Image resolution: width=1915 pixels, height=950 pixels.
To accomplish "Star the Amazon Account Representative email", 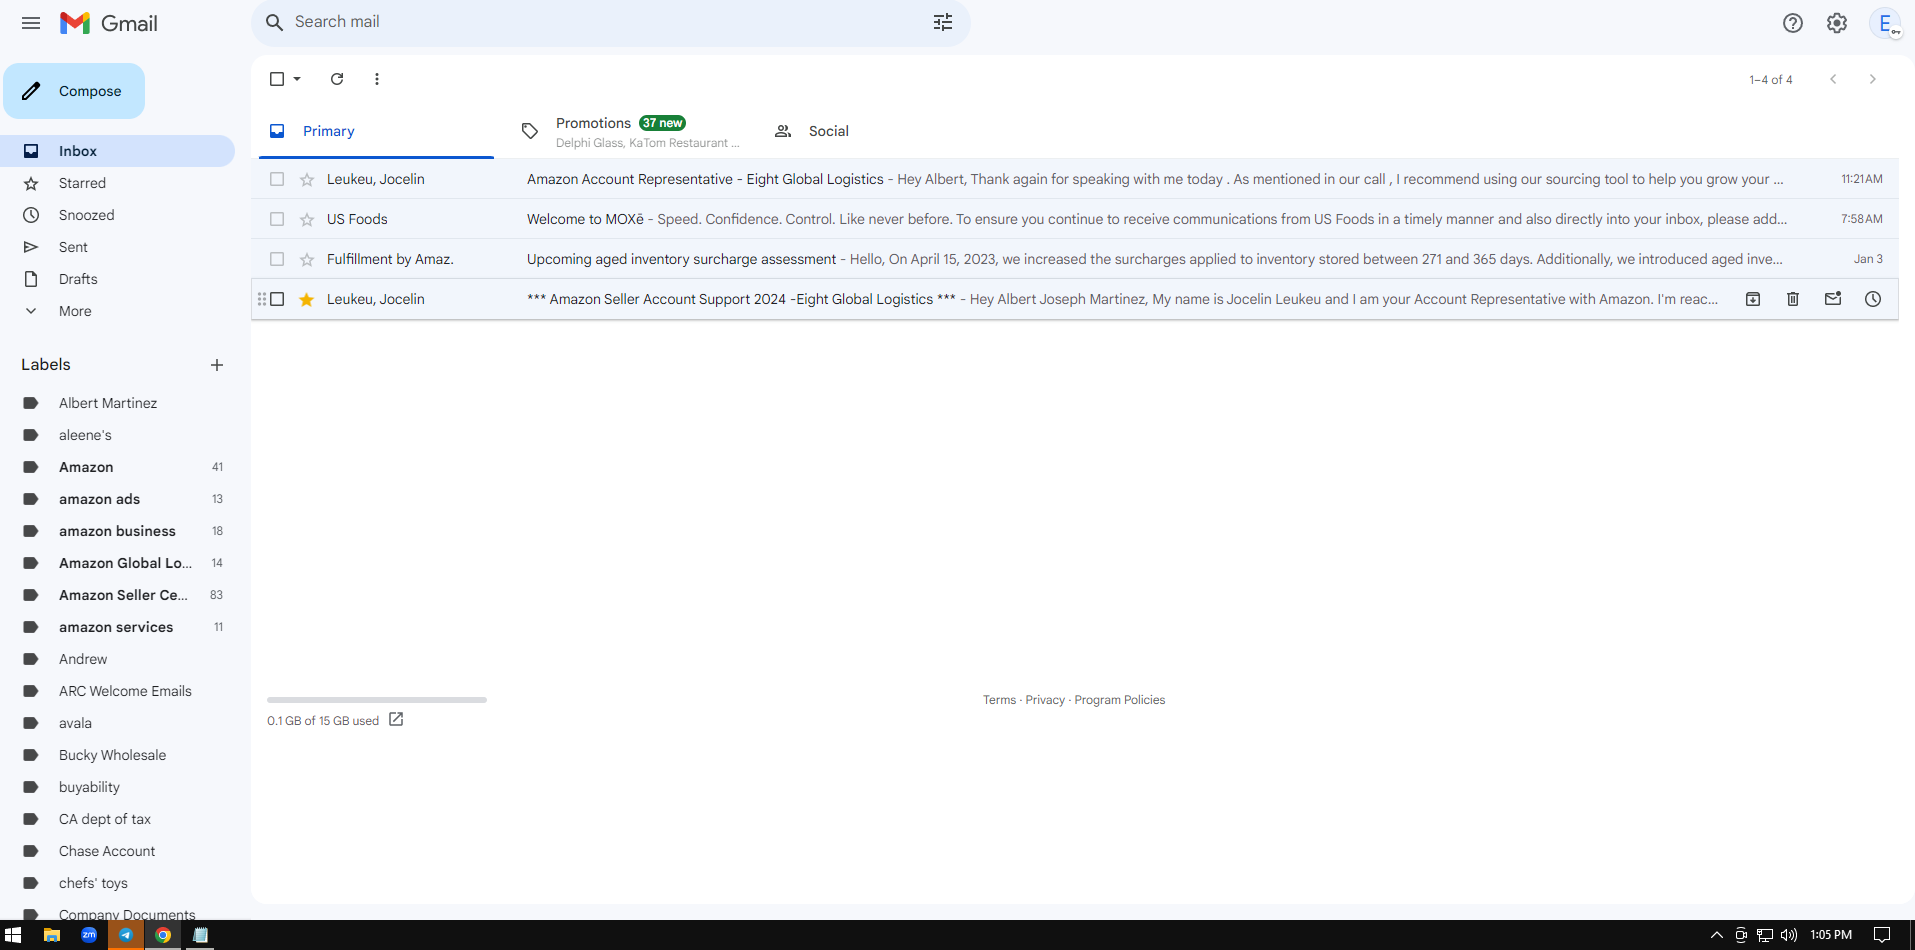I will [x=307, y=179].
